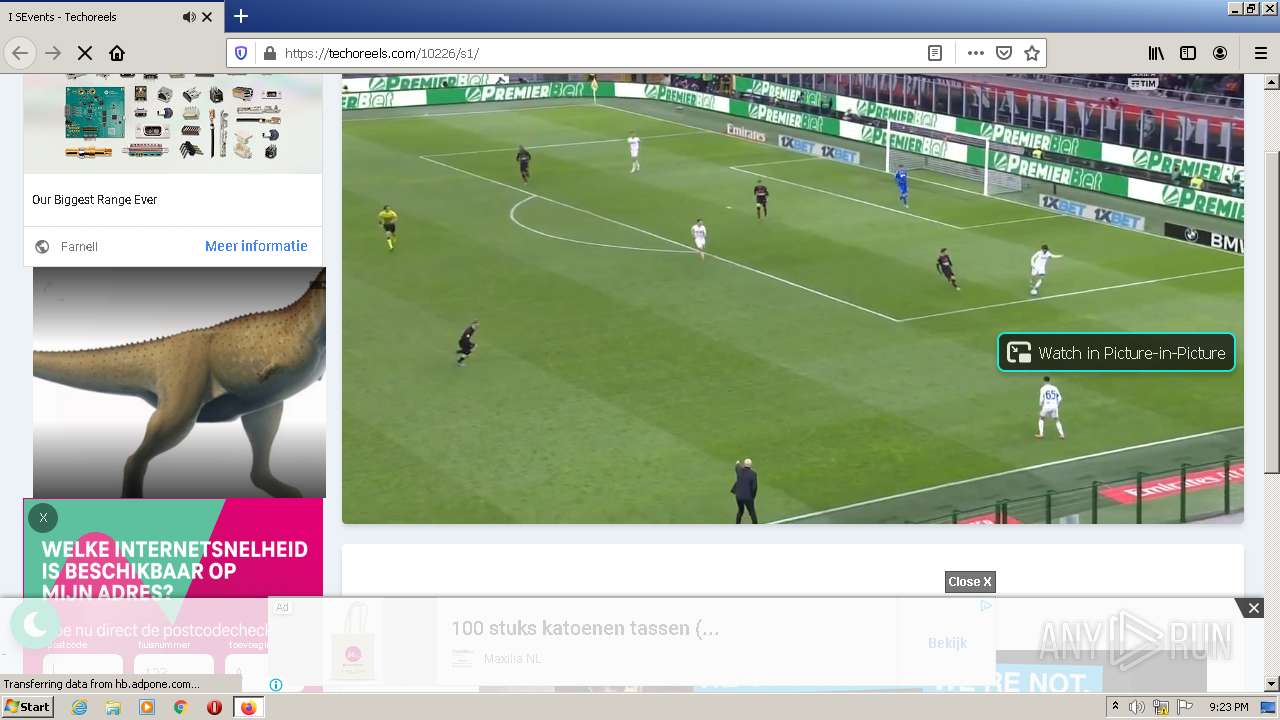The image size is (1280, 720).
Task: Open 100 stuks katoenen tassen ad
Action: pyautogui.click(x=585, y=628)
